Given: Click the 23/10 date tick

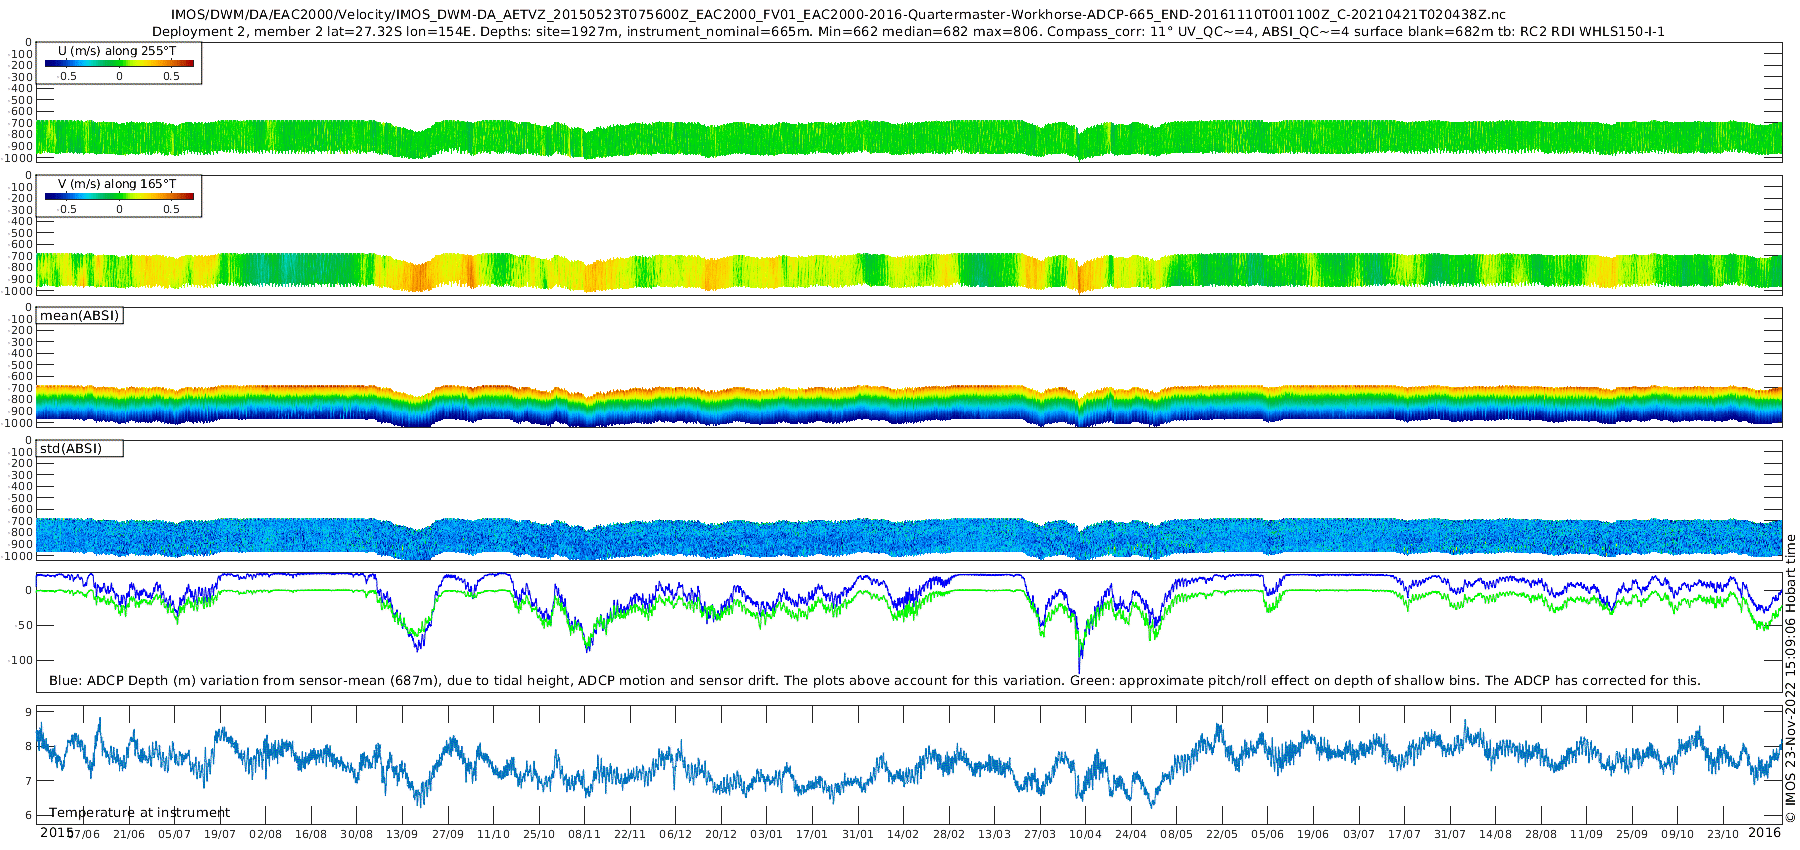Looking at the screenshot, I should pyautogui.click(x=1723, y=834).
